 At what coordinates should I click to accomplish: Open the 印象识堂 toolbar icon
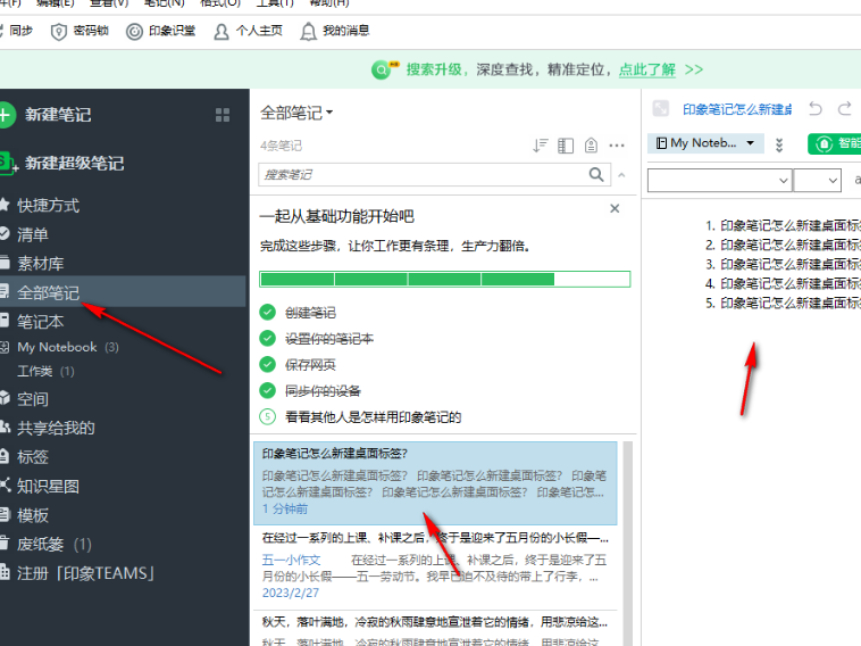click(134, 32)
